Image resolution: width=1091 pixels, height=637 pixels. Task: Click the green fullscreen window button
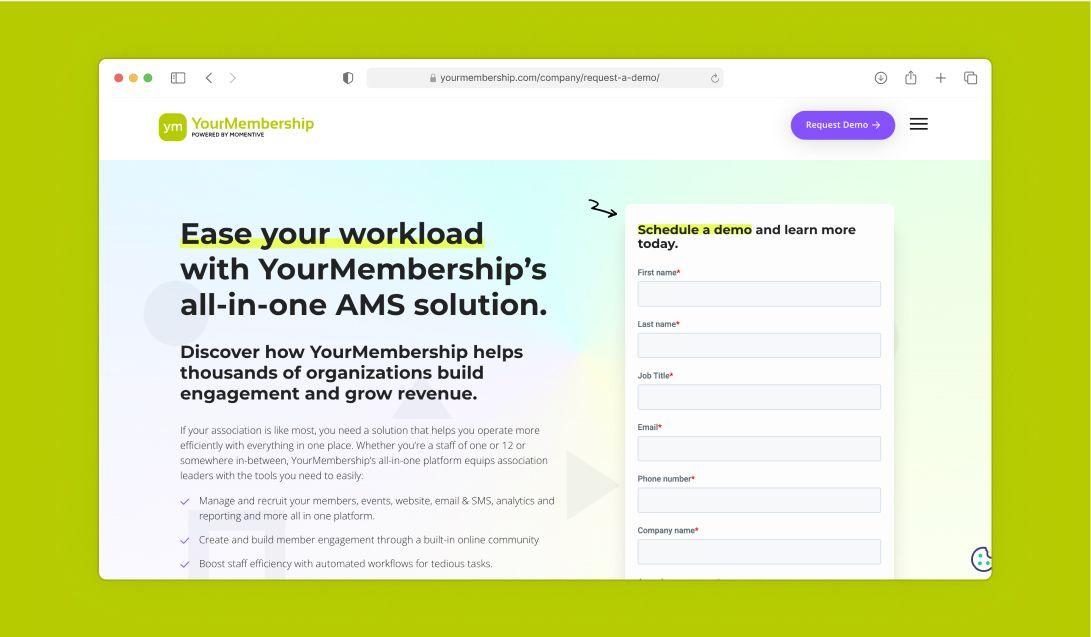(x=148, y=78)
